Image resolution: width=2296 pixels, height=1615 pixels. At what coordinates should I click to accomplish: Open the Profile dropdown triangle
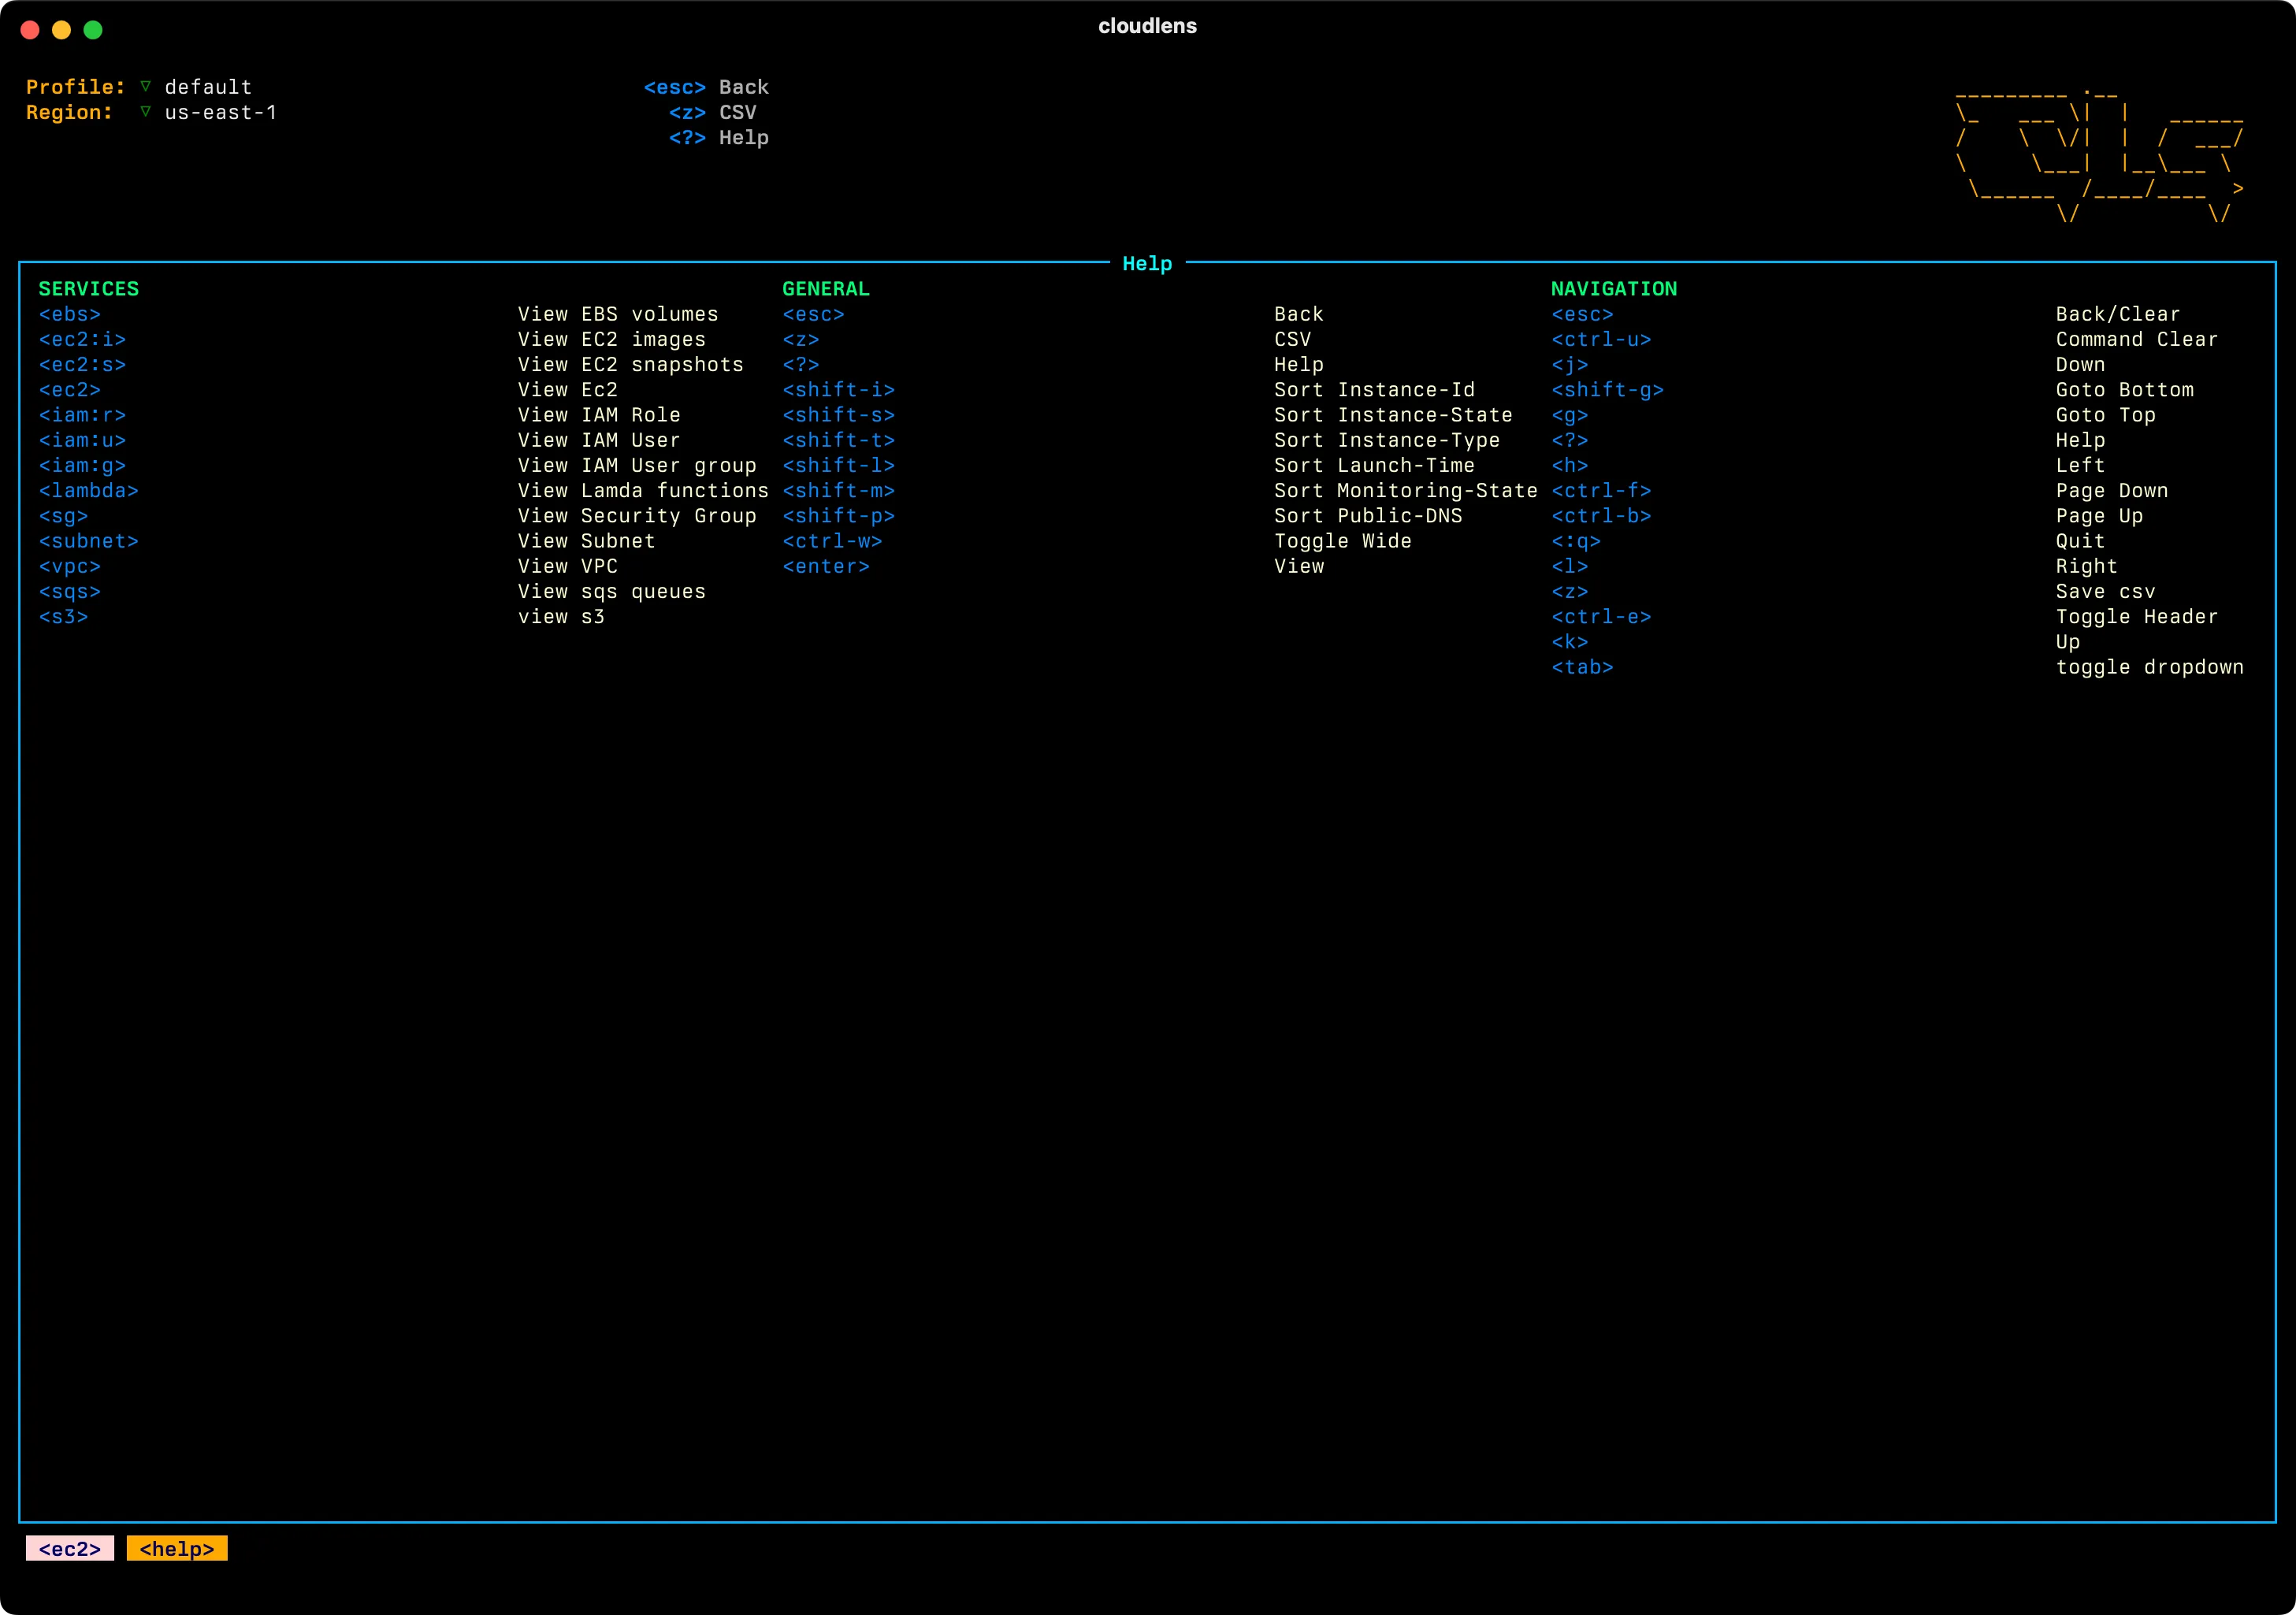(146, 87)
